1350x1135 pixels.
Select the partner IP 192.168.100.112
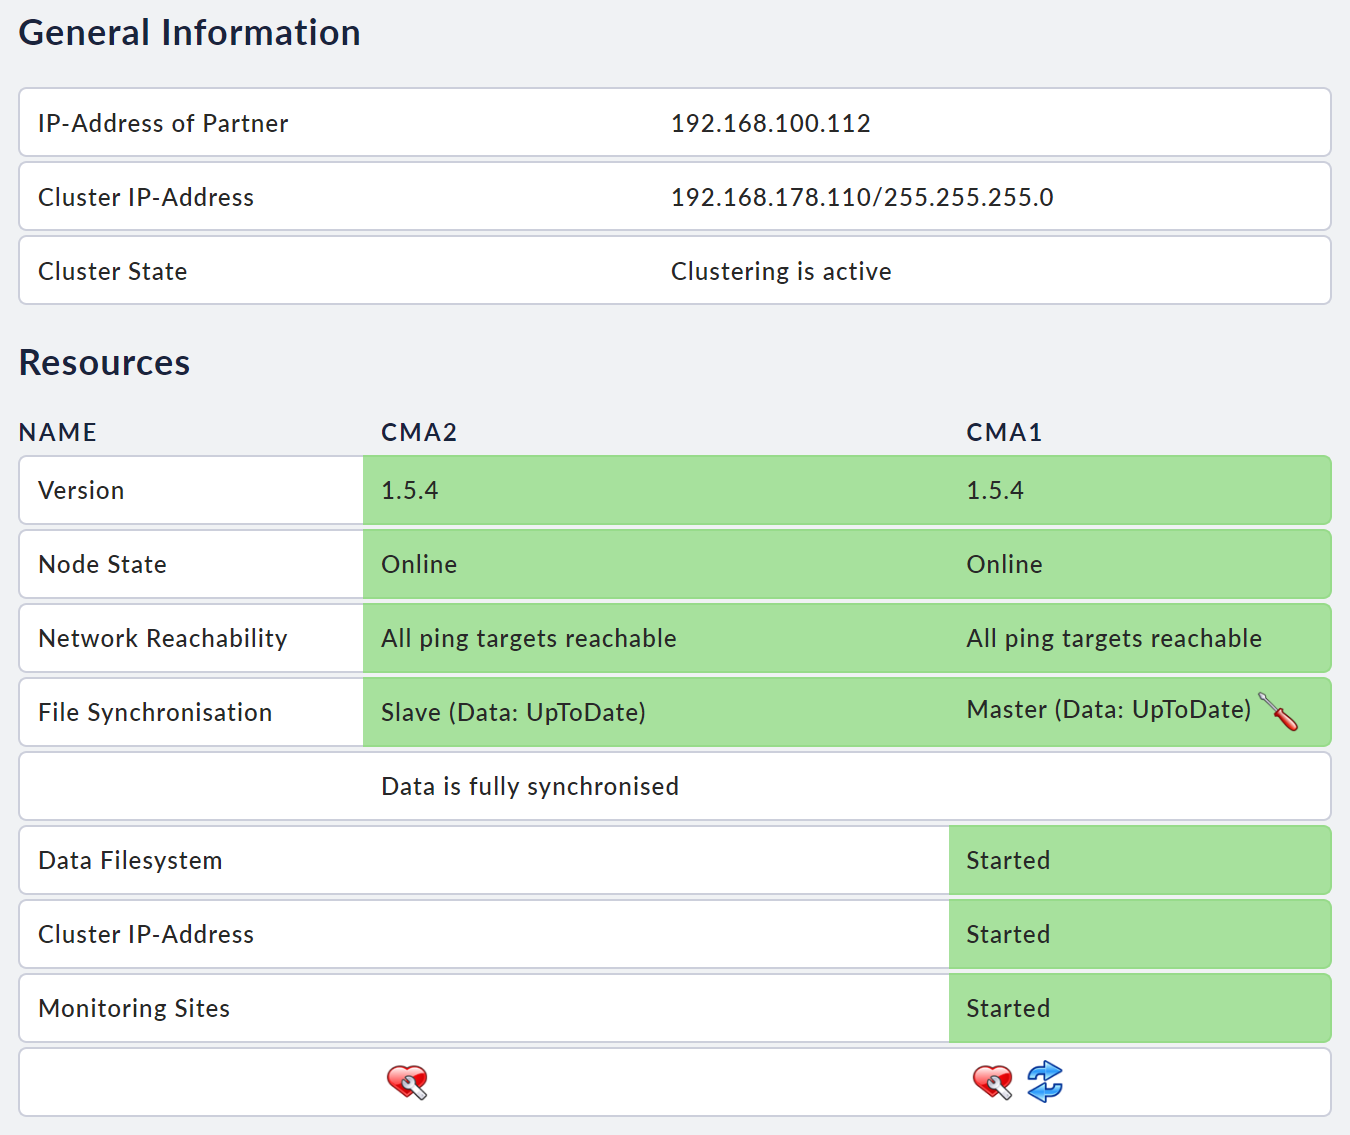(x=770, y=123)
